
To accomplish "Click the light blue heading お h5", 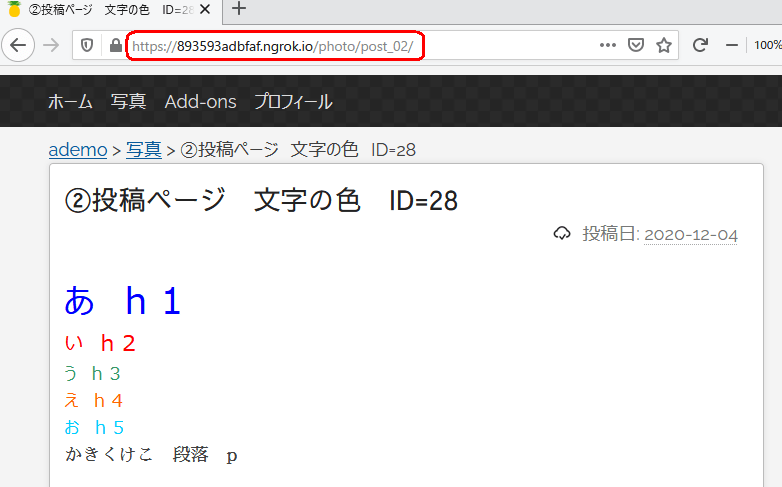I will coord(94,428).
